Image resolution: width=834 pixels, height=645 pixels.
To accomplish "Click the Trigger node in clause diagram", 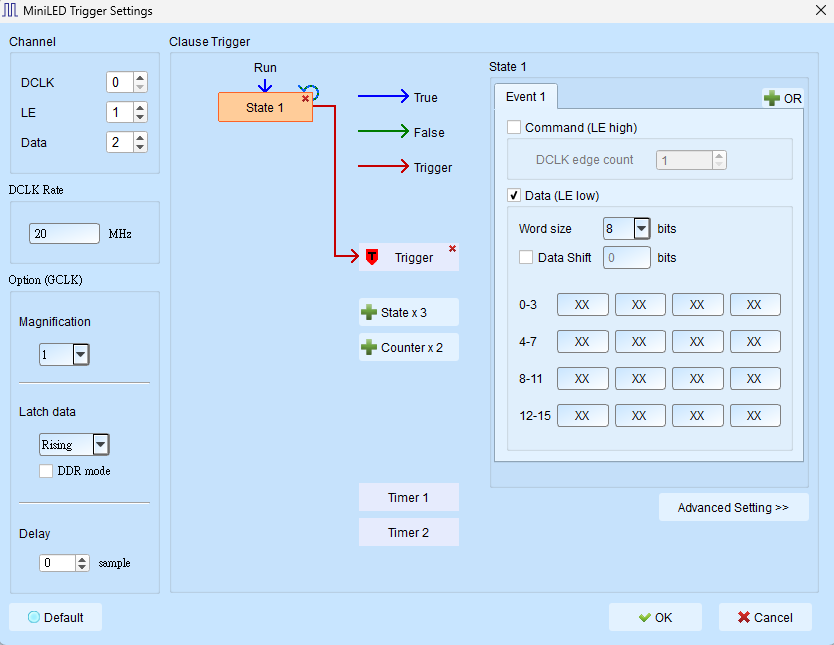I will 408,257.
